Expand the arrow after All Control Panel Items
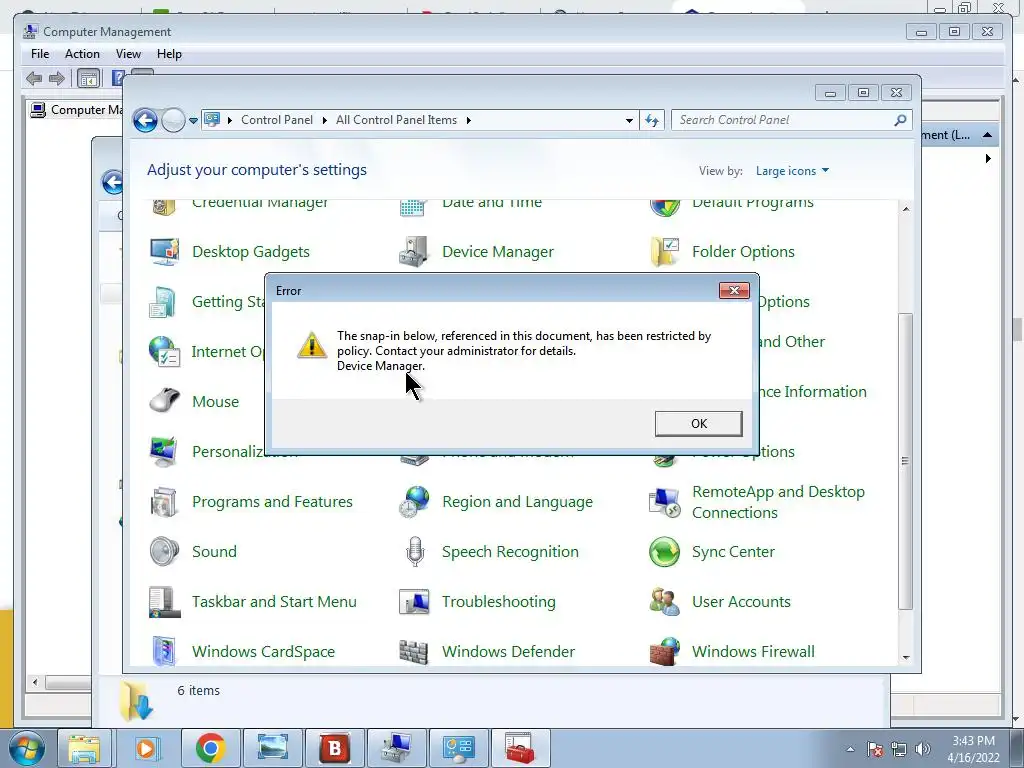1024x768 pixels. 468,120
